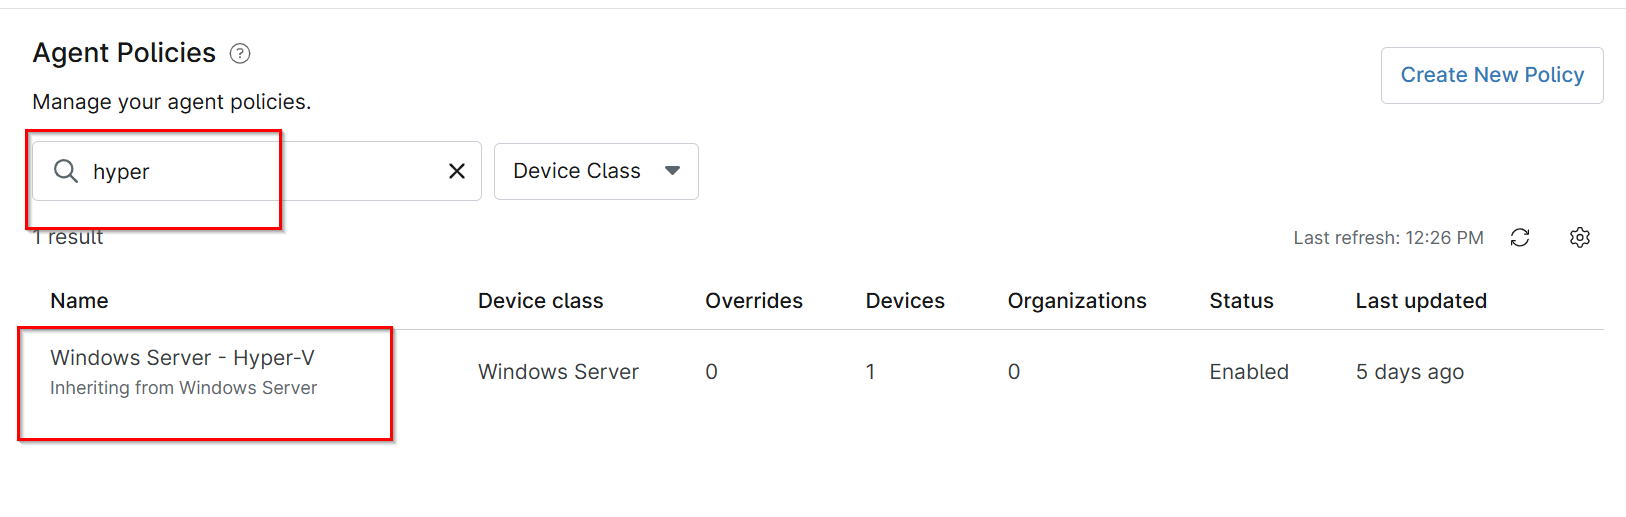Click the magnifier search icon

point(66,171)
